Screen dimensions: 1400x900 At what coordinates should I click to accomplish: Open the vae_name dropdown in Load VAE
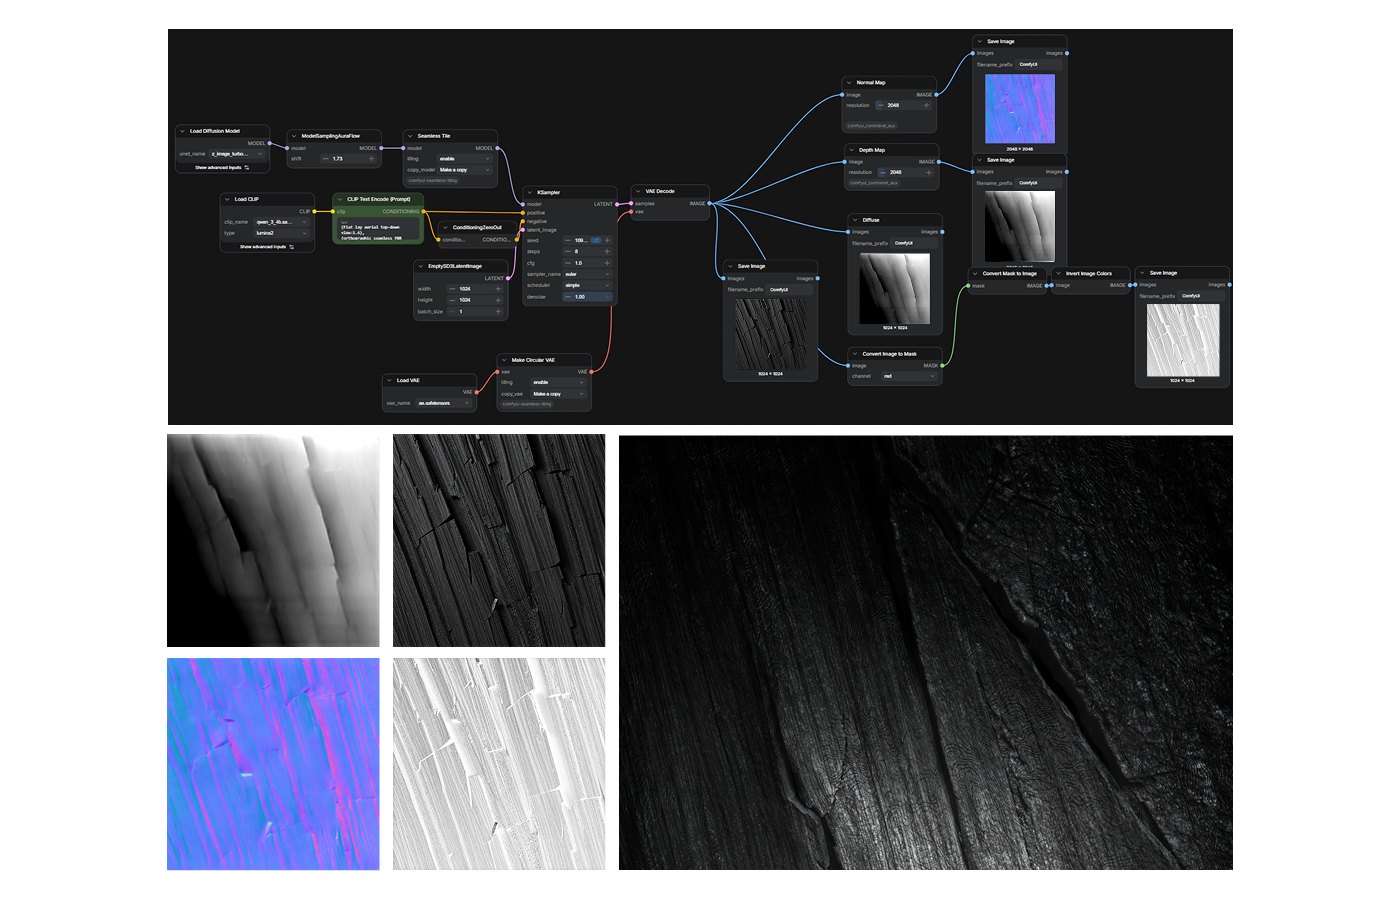(x=444, y=403)
